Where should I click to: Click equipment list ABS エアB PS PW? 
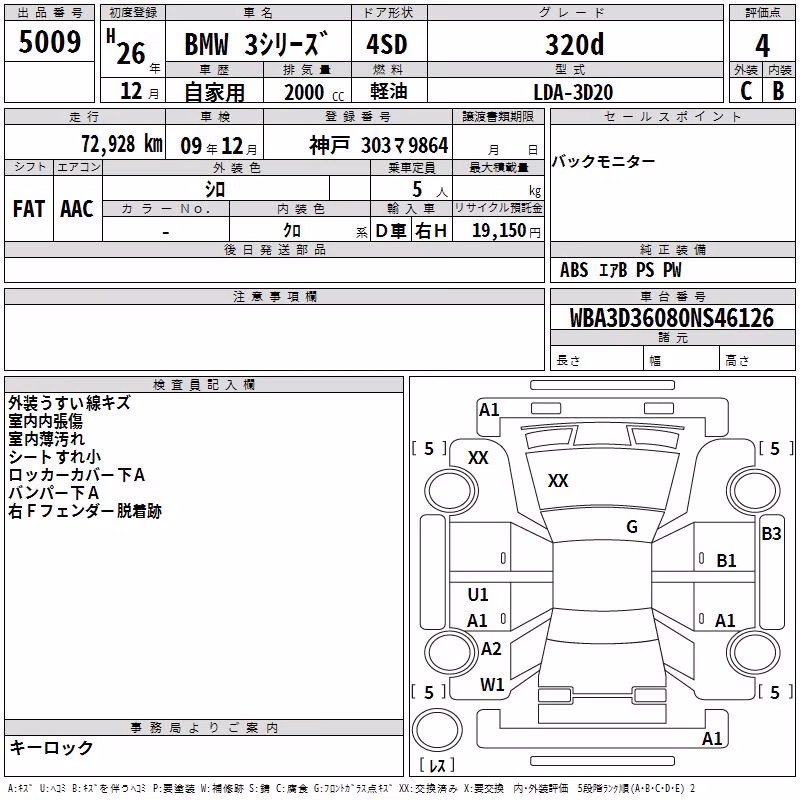click(620, 270)
